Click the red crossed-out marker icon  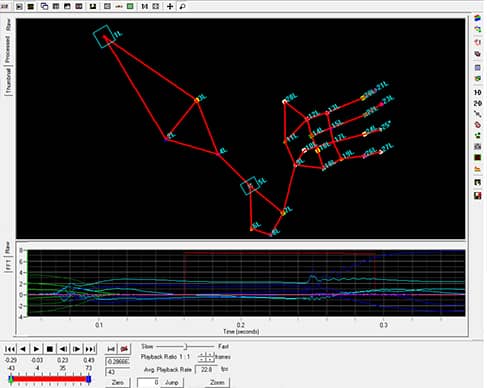pos(124,349)
